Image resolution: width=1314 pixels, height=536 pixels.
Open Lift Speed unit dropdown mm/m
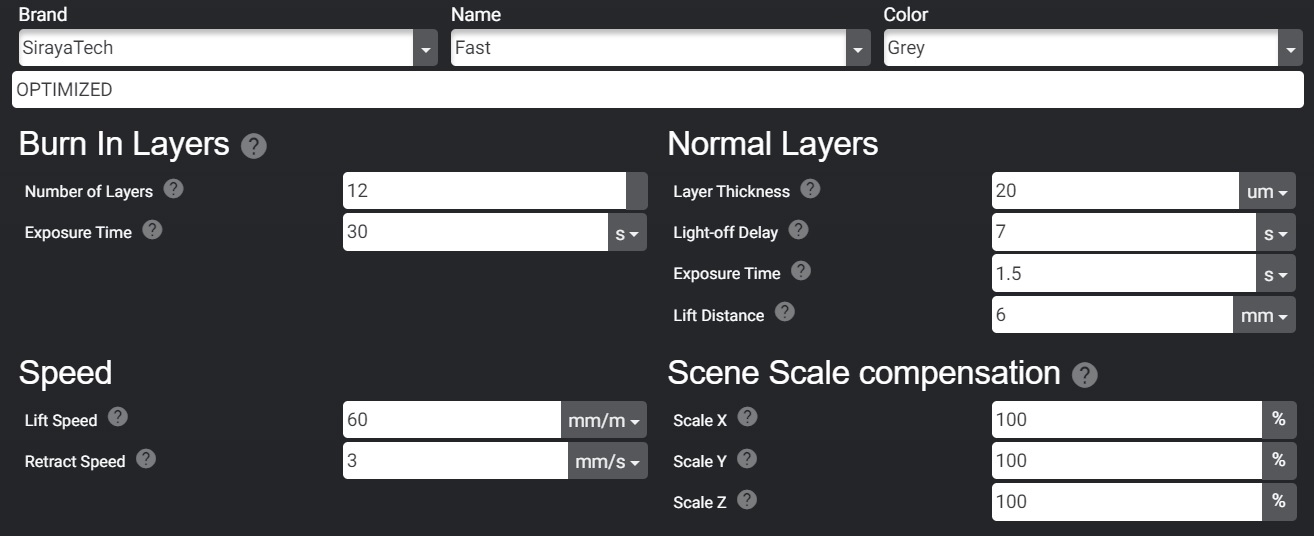(604, 420)
